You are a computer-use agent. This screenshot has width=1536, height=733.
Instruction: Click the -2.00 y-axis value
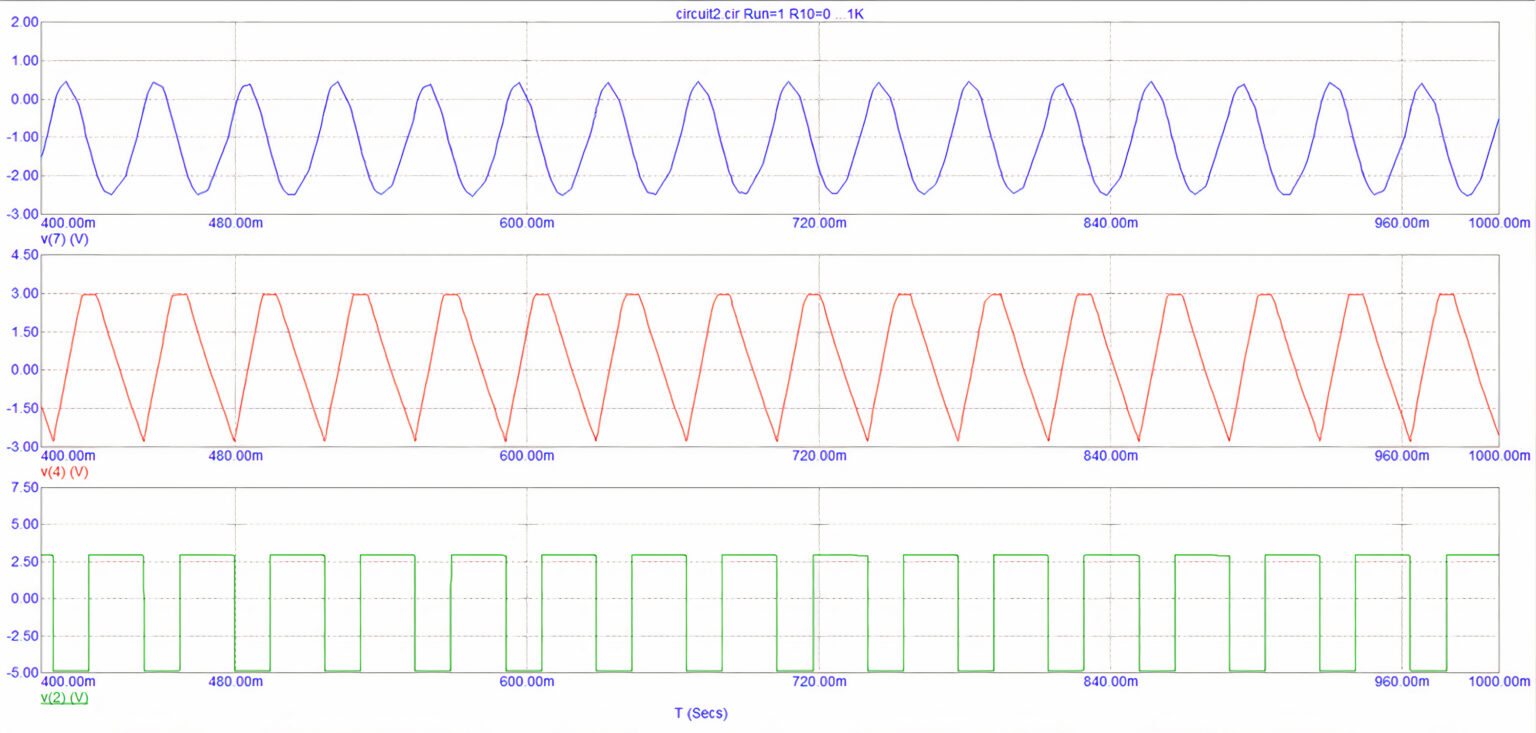tap(22, 176)
